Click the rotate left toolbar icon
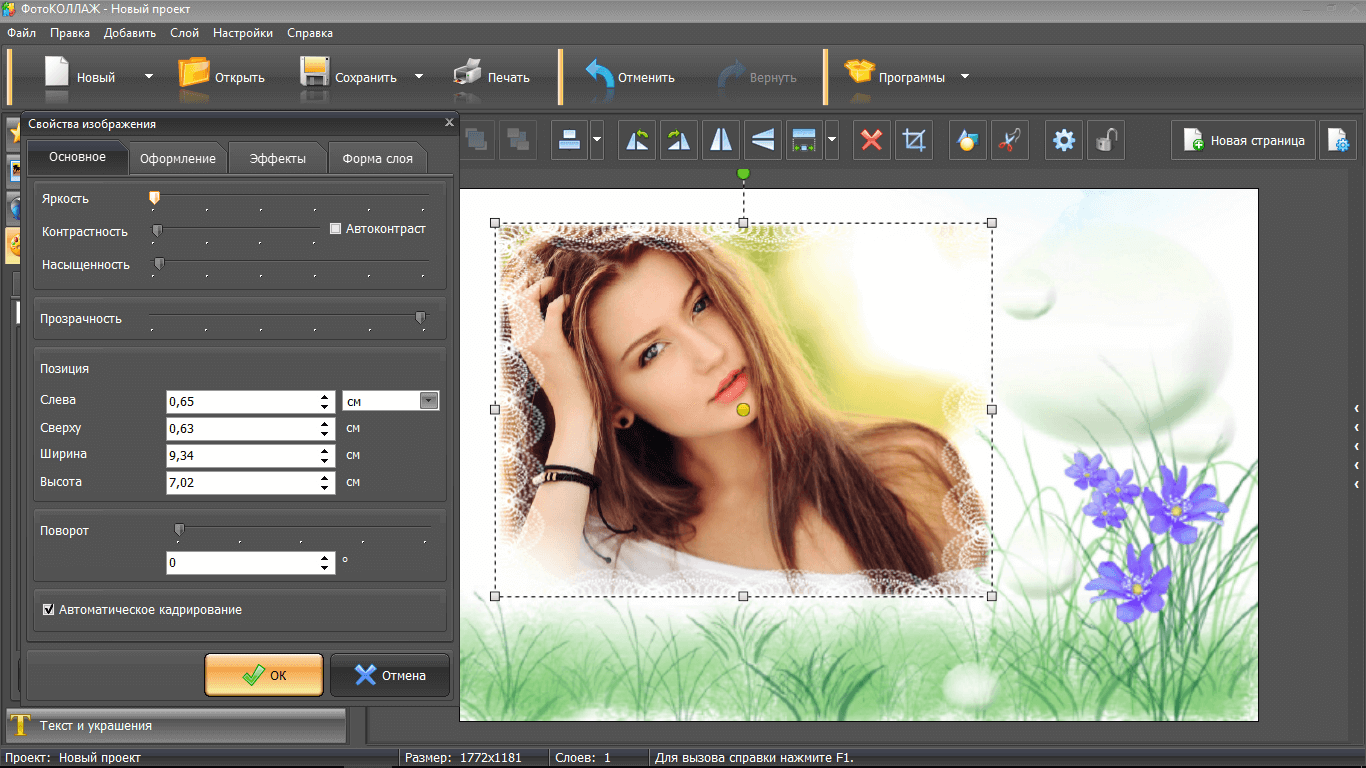 (637, 141)
